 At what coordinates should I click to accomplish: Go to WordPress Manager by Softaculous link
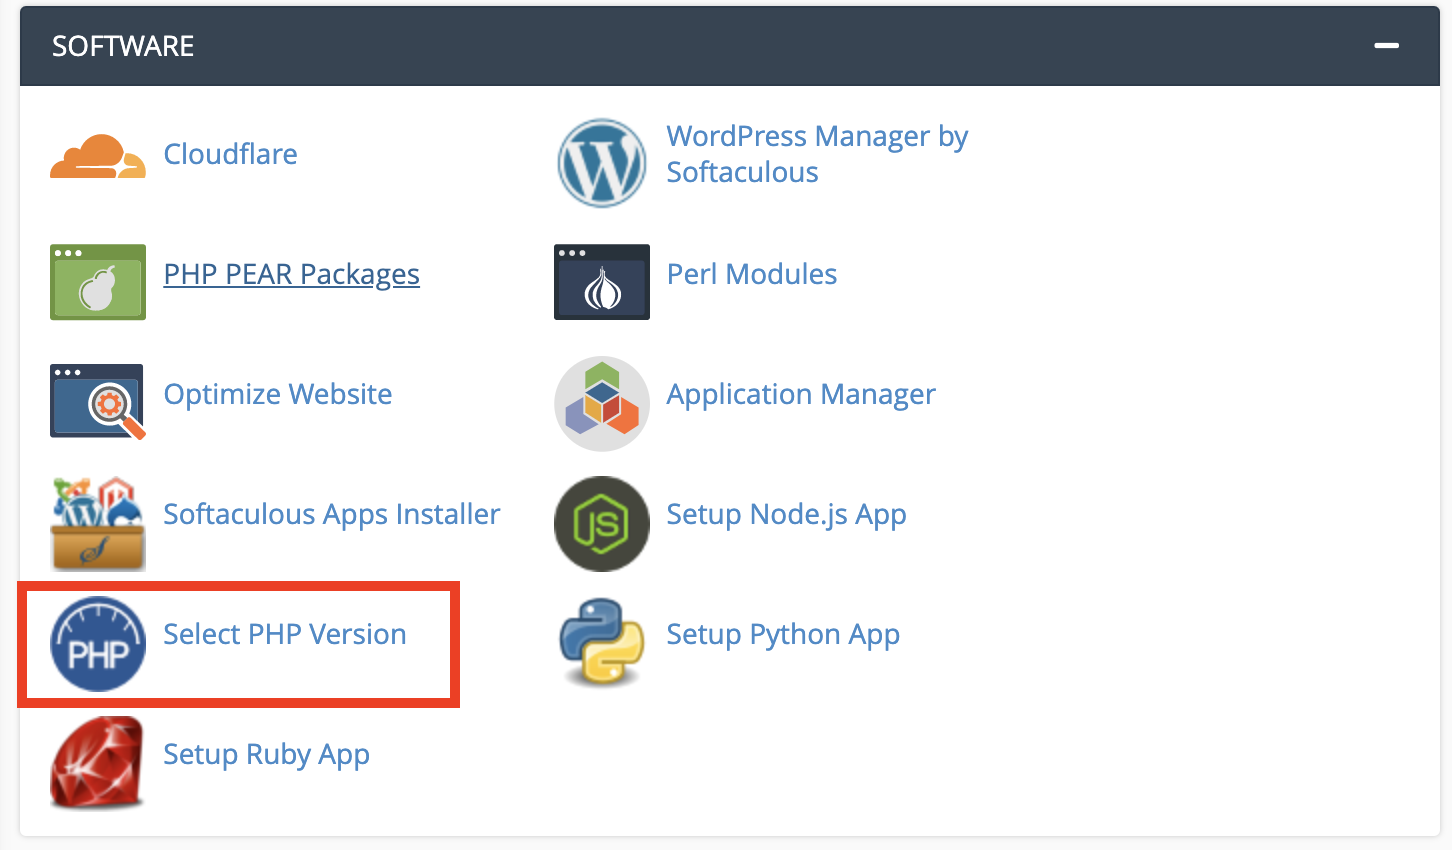coord(818,154)
